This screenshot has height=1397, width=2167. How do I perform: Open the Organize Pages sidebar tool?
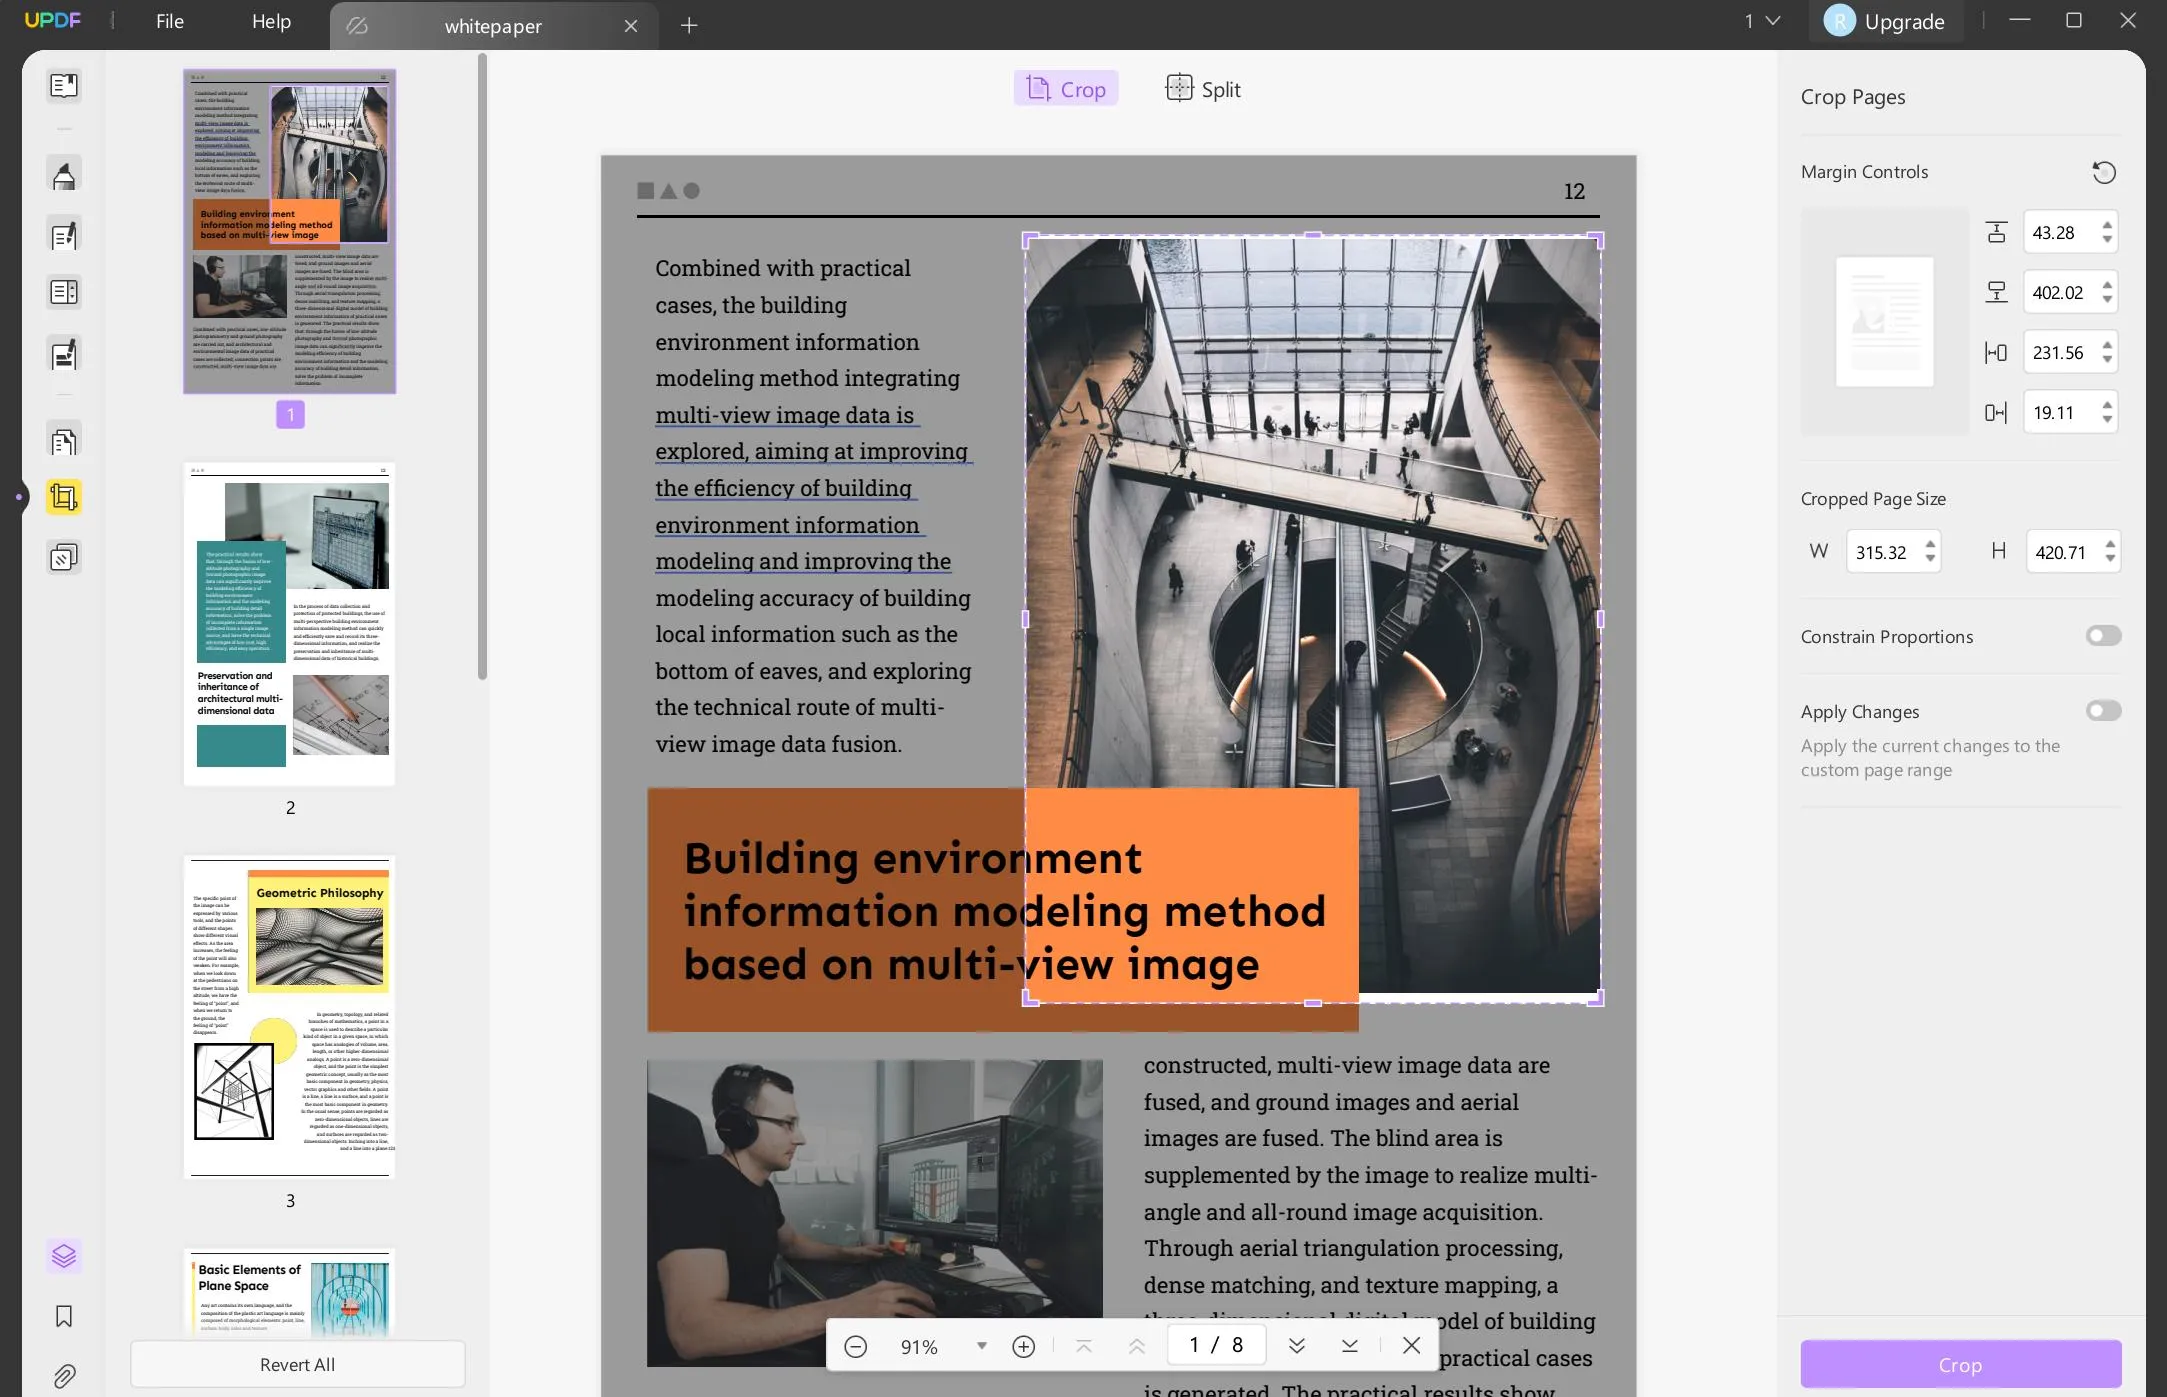point(64,441)
